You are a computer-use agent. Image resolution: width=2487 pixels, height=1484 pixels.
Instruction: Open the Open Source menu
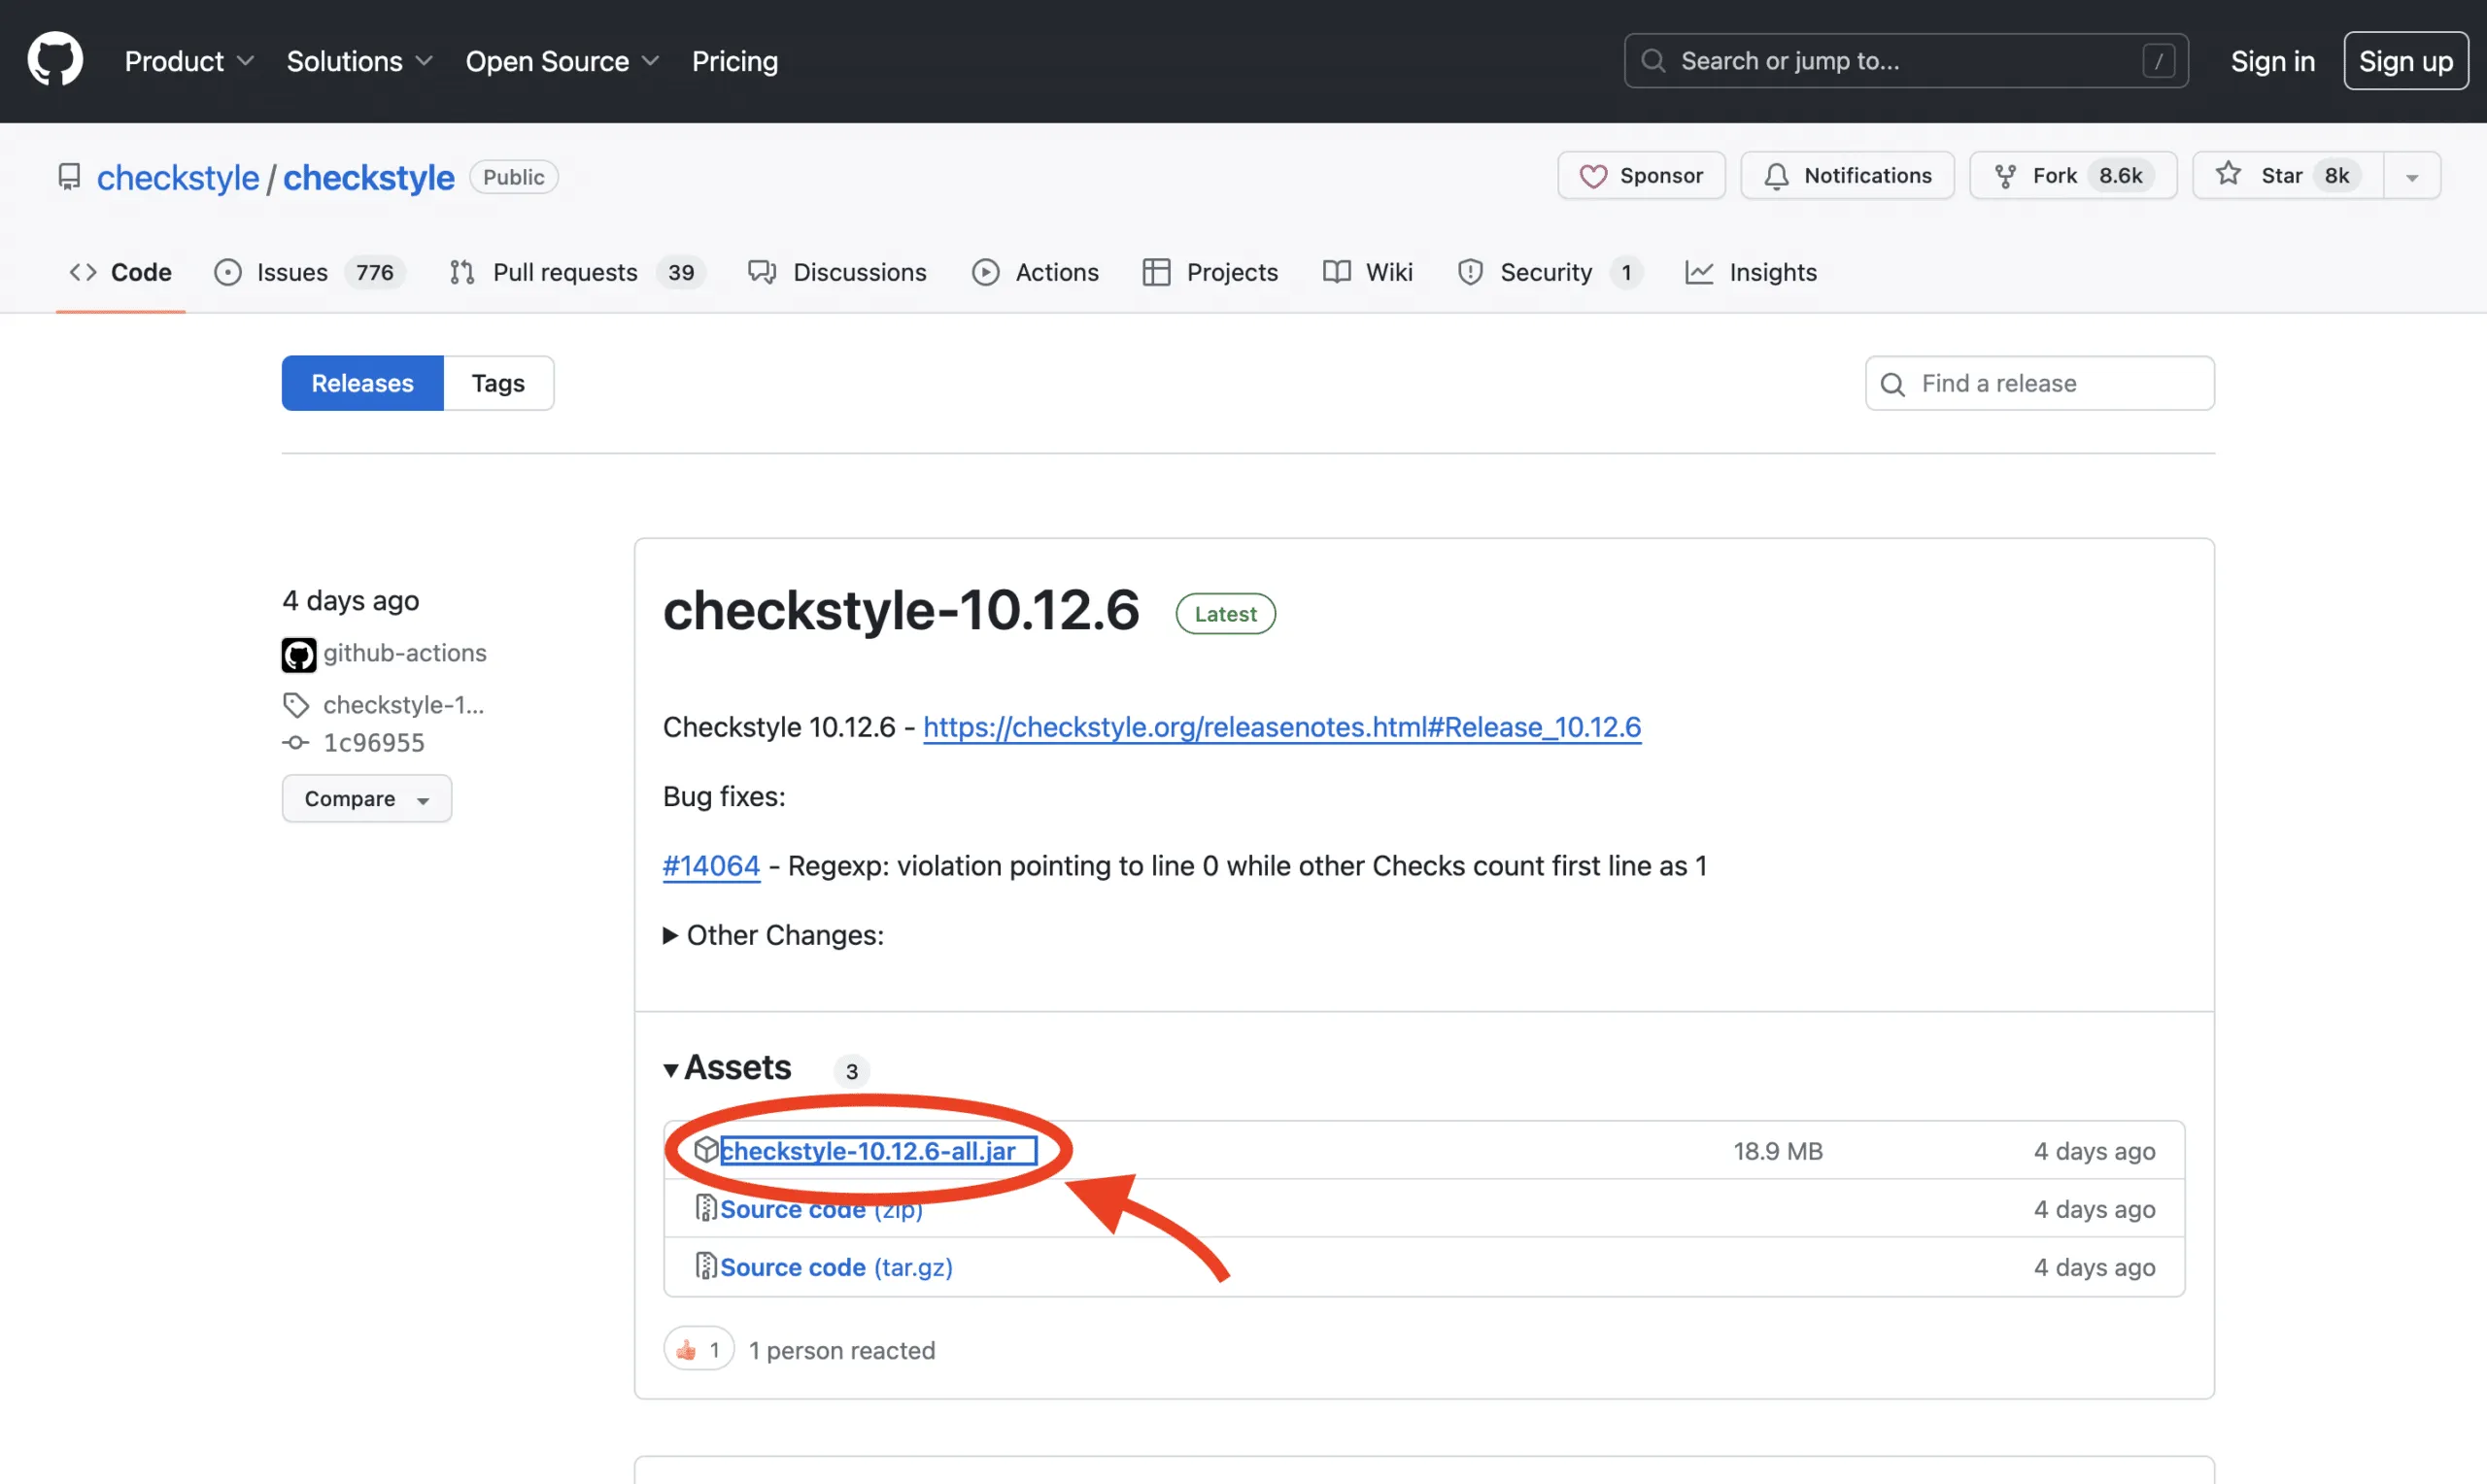pyautogui.click(x=562, y=61)
